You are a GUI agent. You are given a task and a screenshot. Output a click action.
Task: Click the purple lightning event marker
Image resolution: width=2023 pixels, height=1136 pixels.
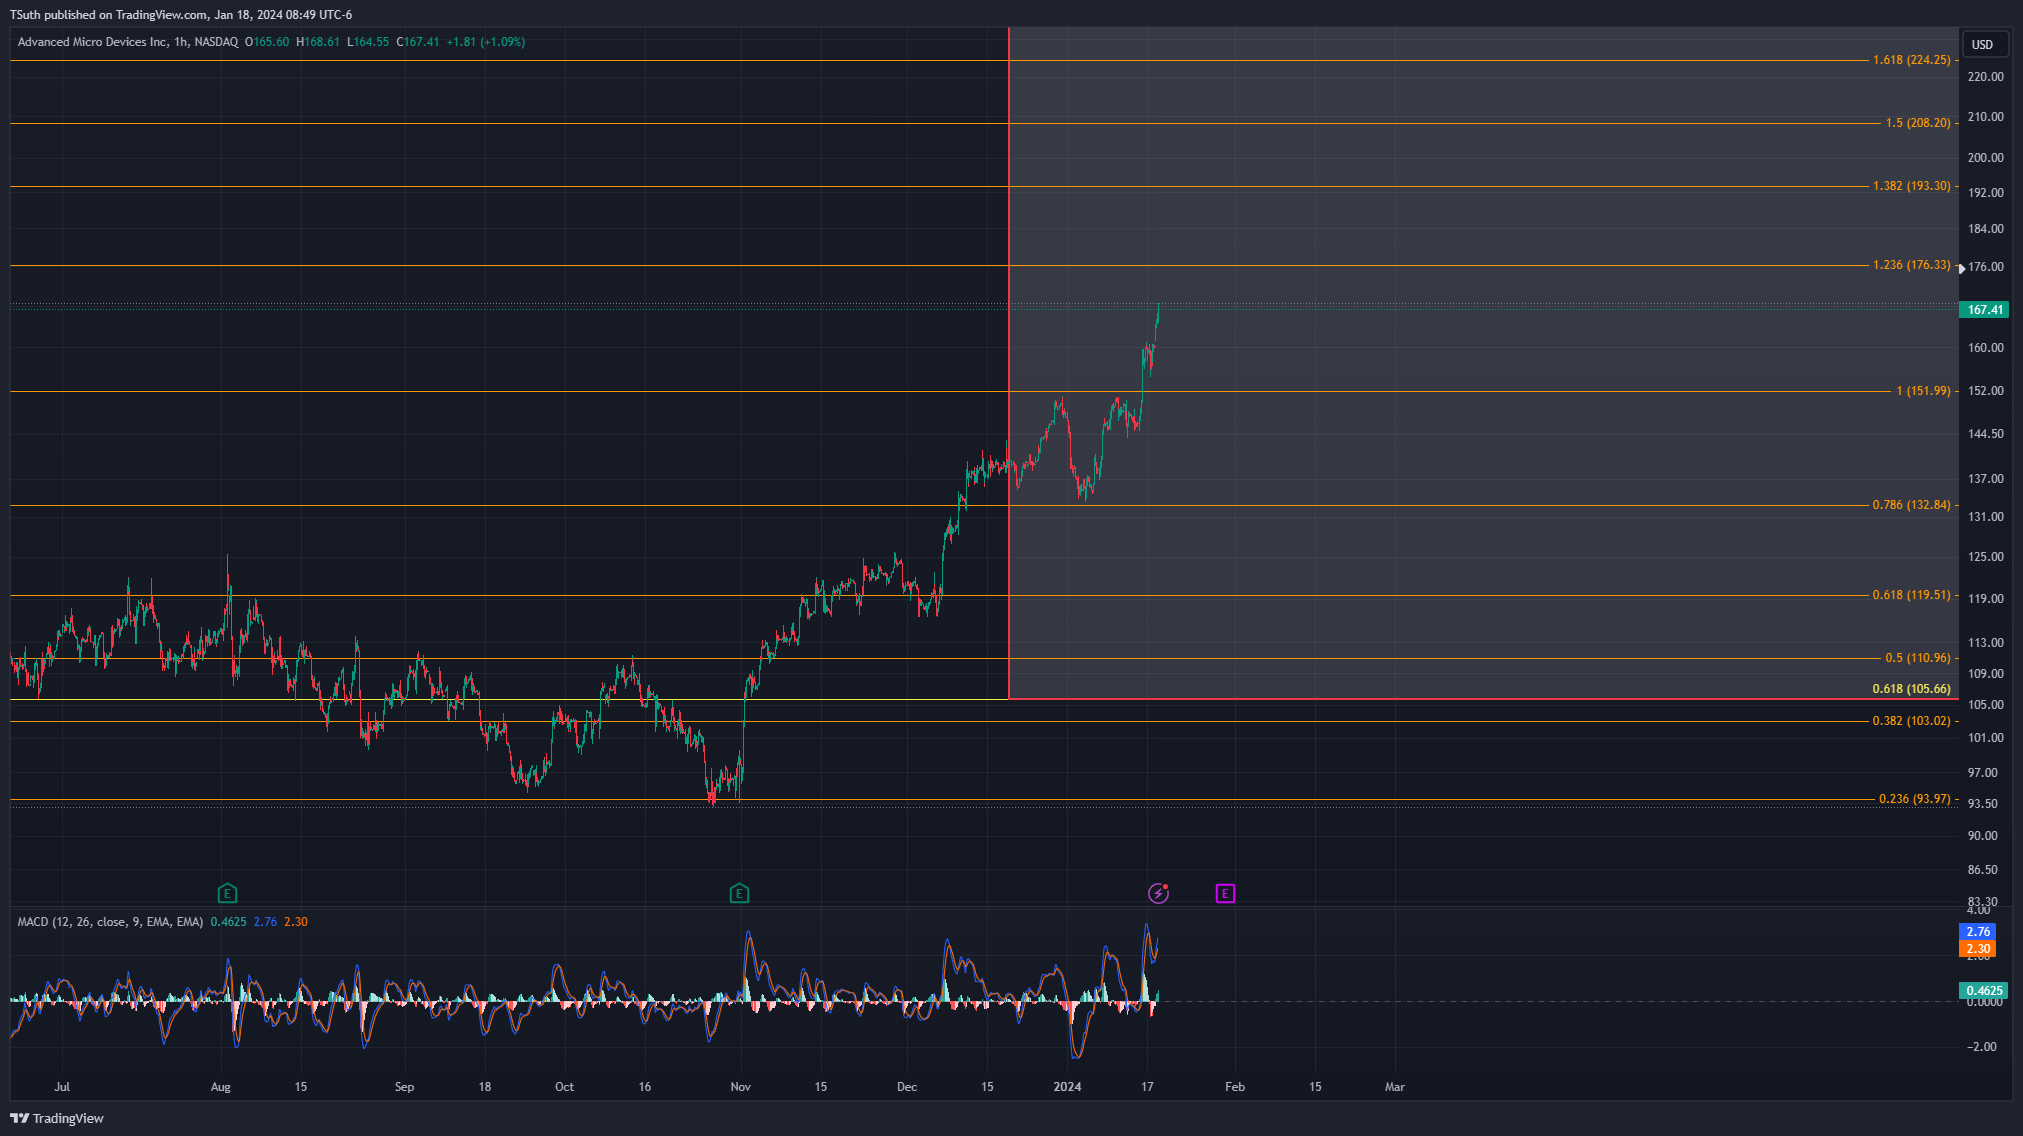[x=1158, y=893]
